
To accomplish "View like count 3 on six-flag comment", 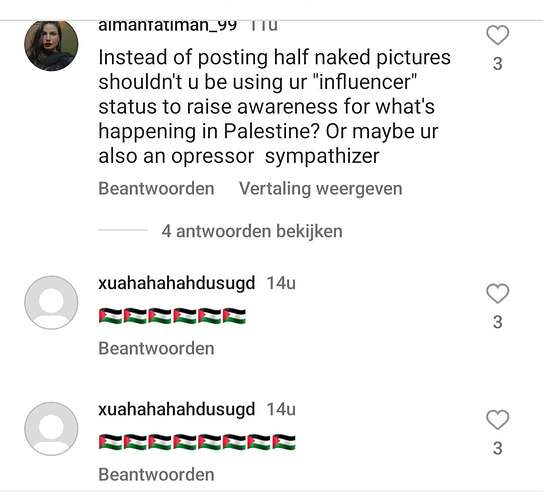I will (x=498, y=322).
